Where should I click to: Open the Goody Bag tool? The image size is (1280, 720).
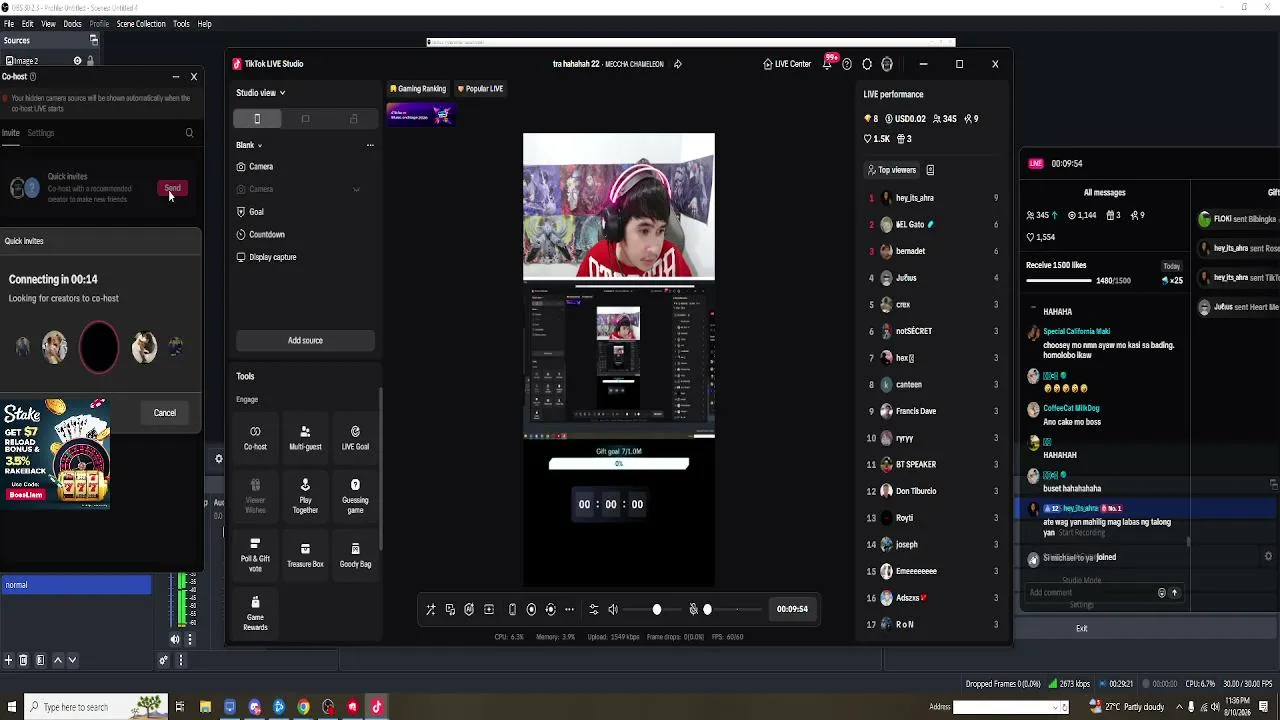355,555
